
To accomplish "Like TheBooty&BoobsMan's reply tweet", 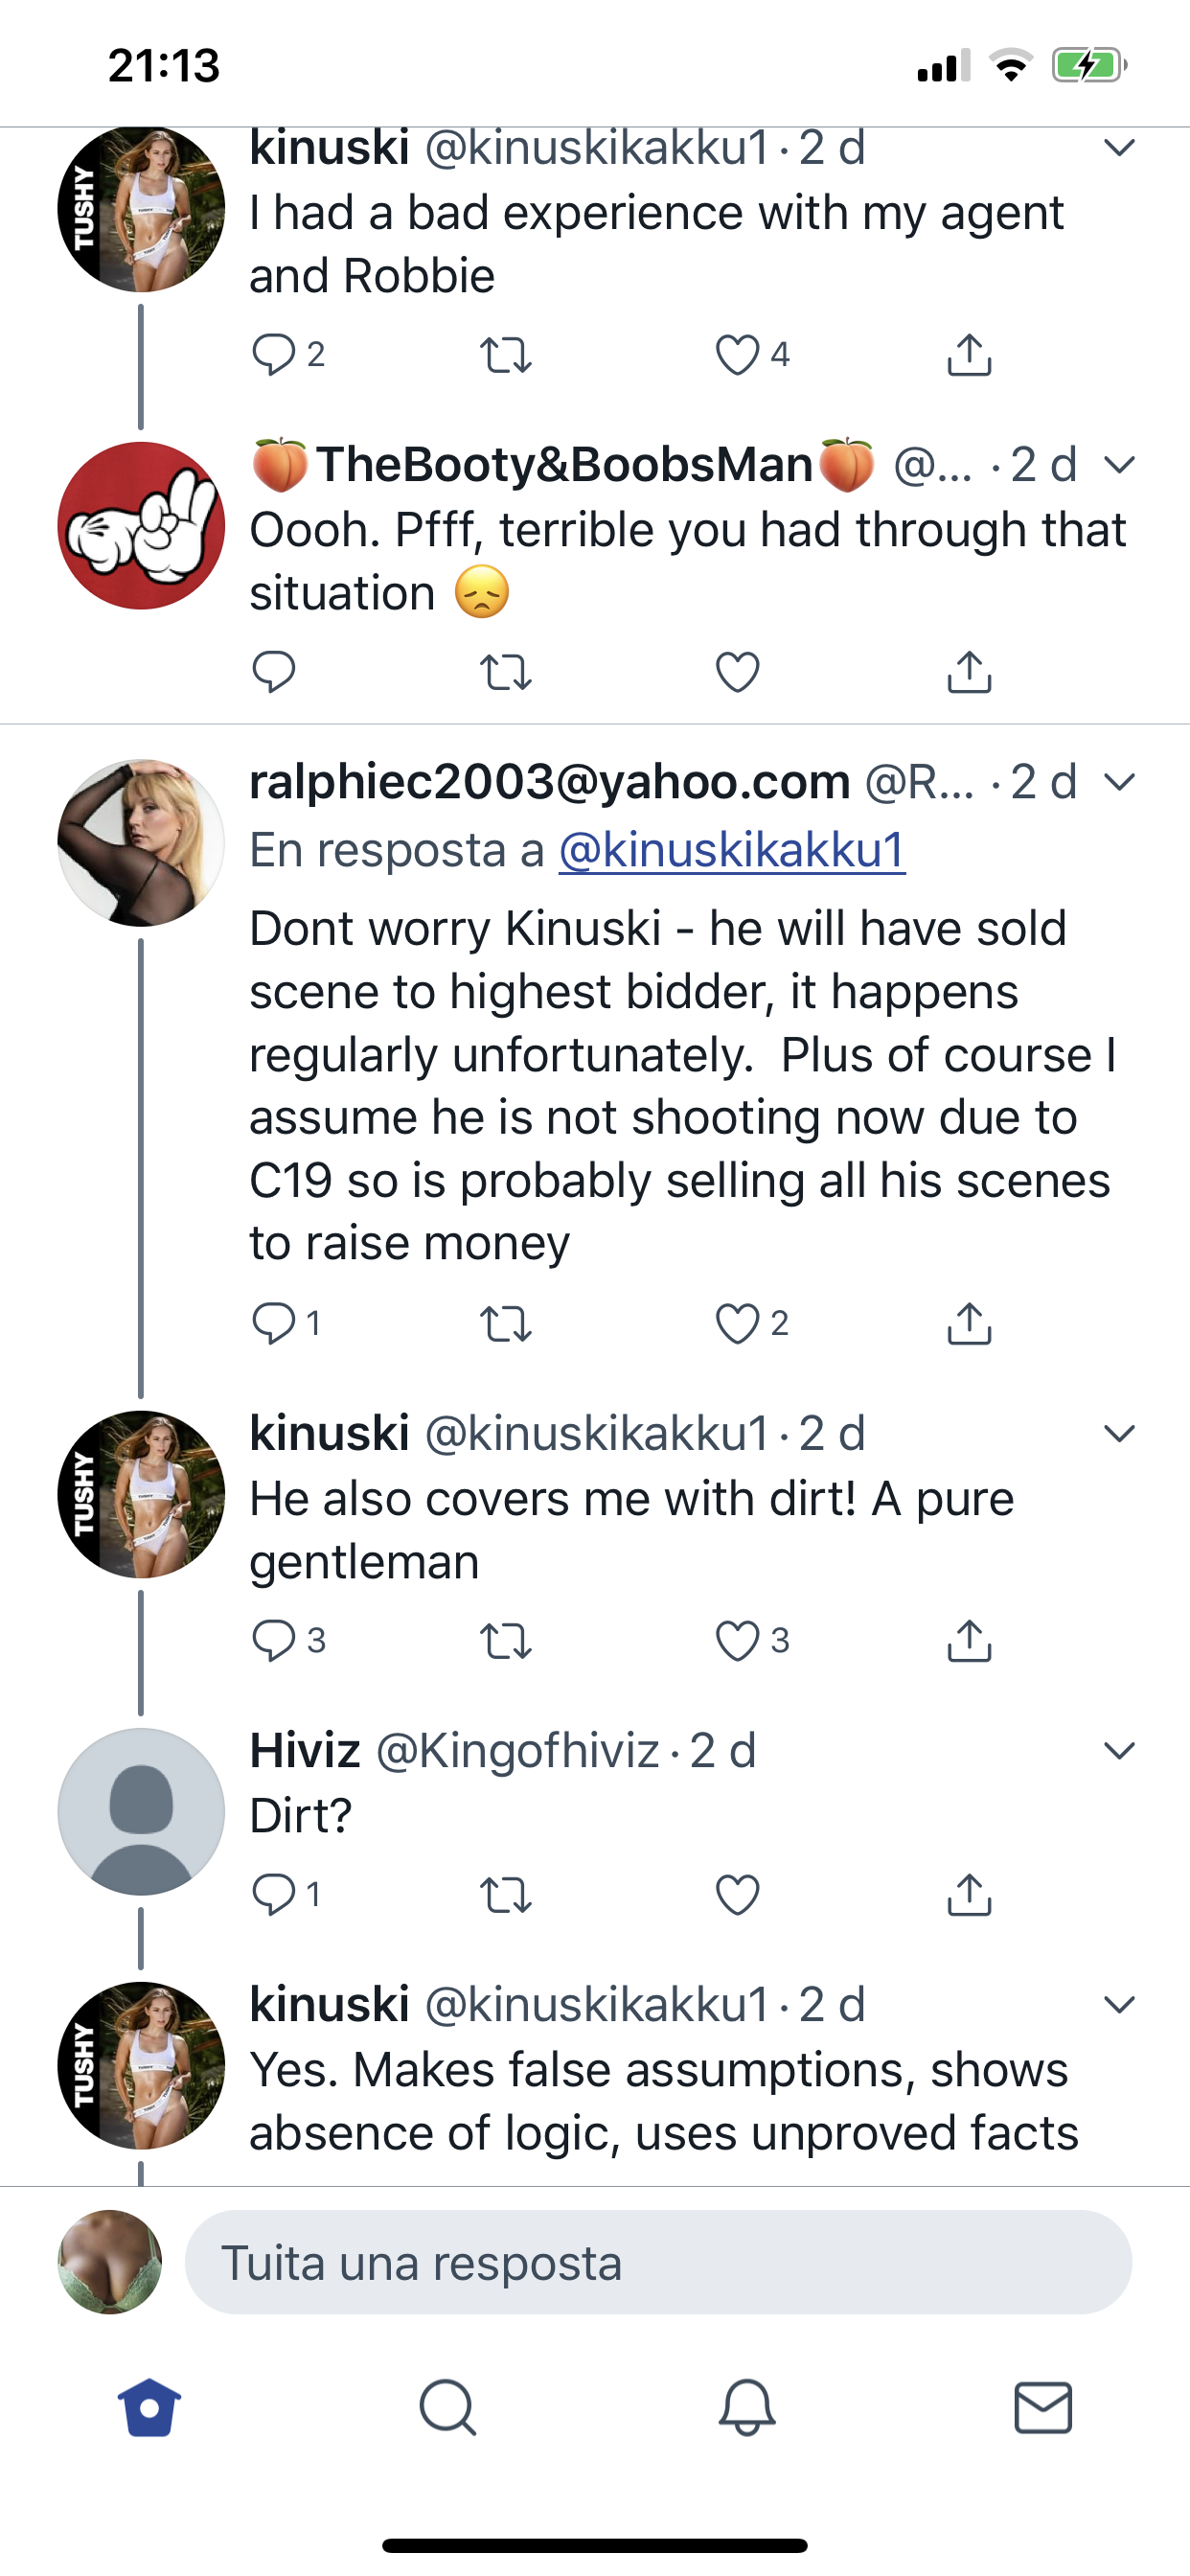I will [738, 672].
